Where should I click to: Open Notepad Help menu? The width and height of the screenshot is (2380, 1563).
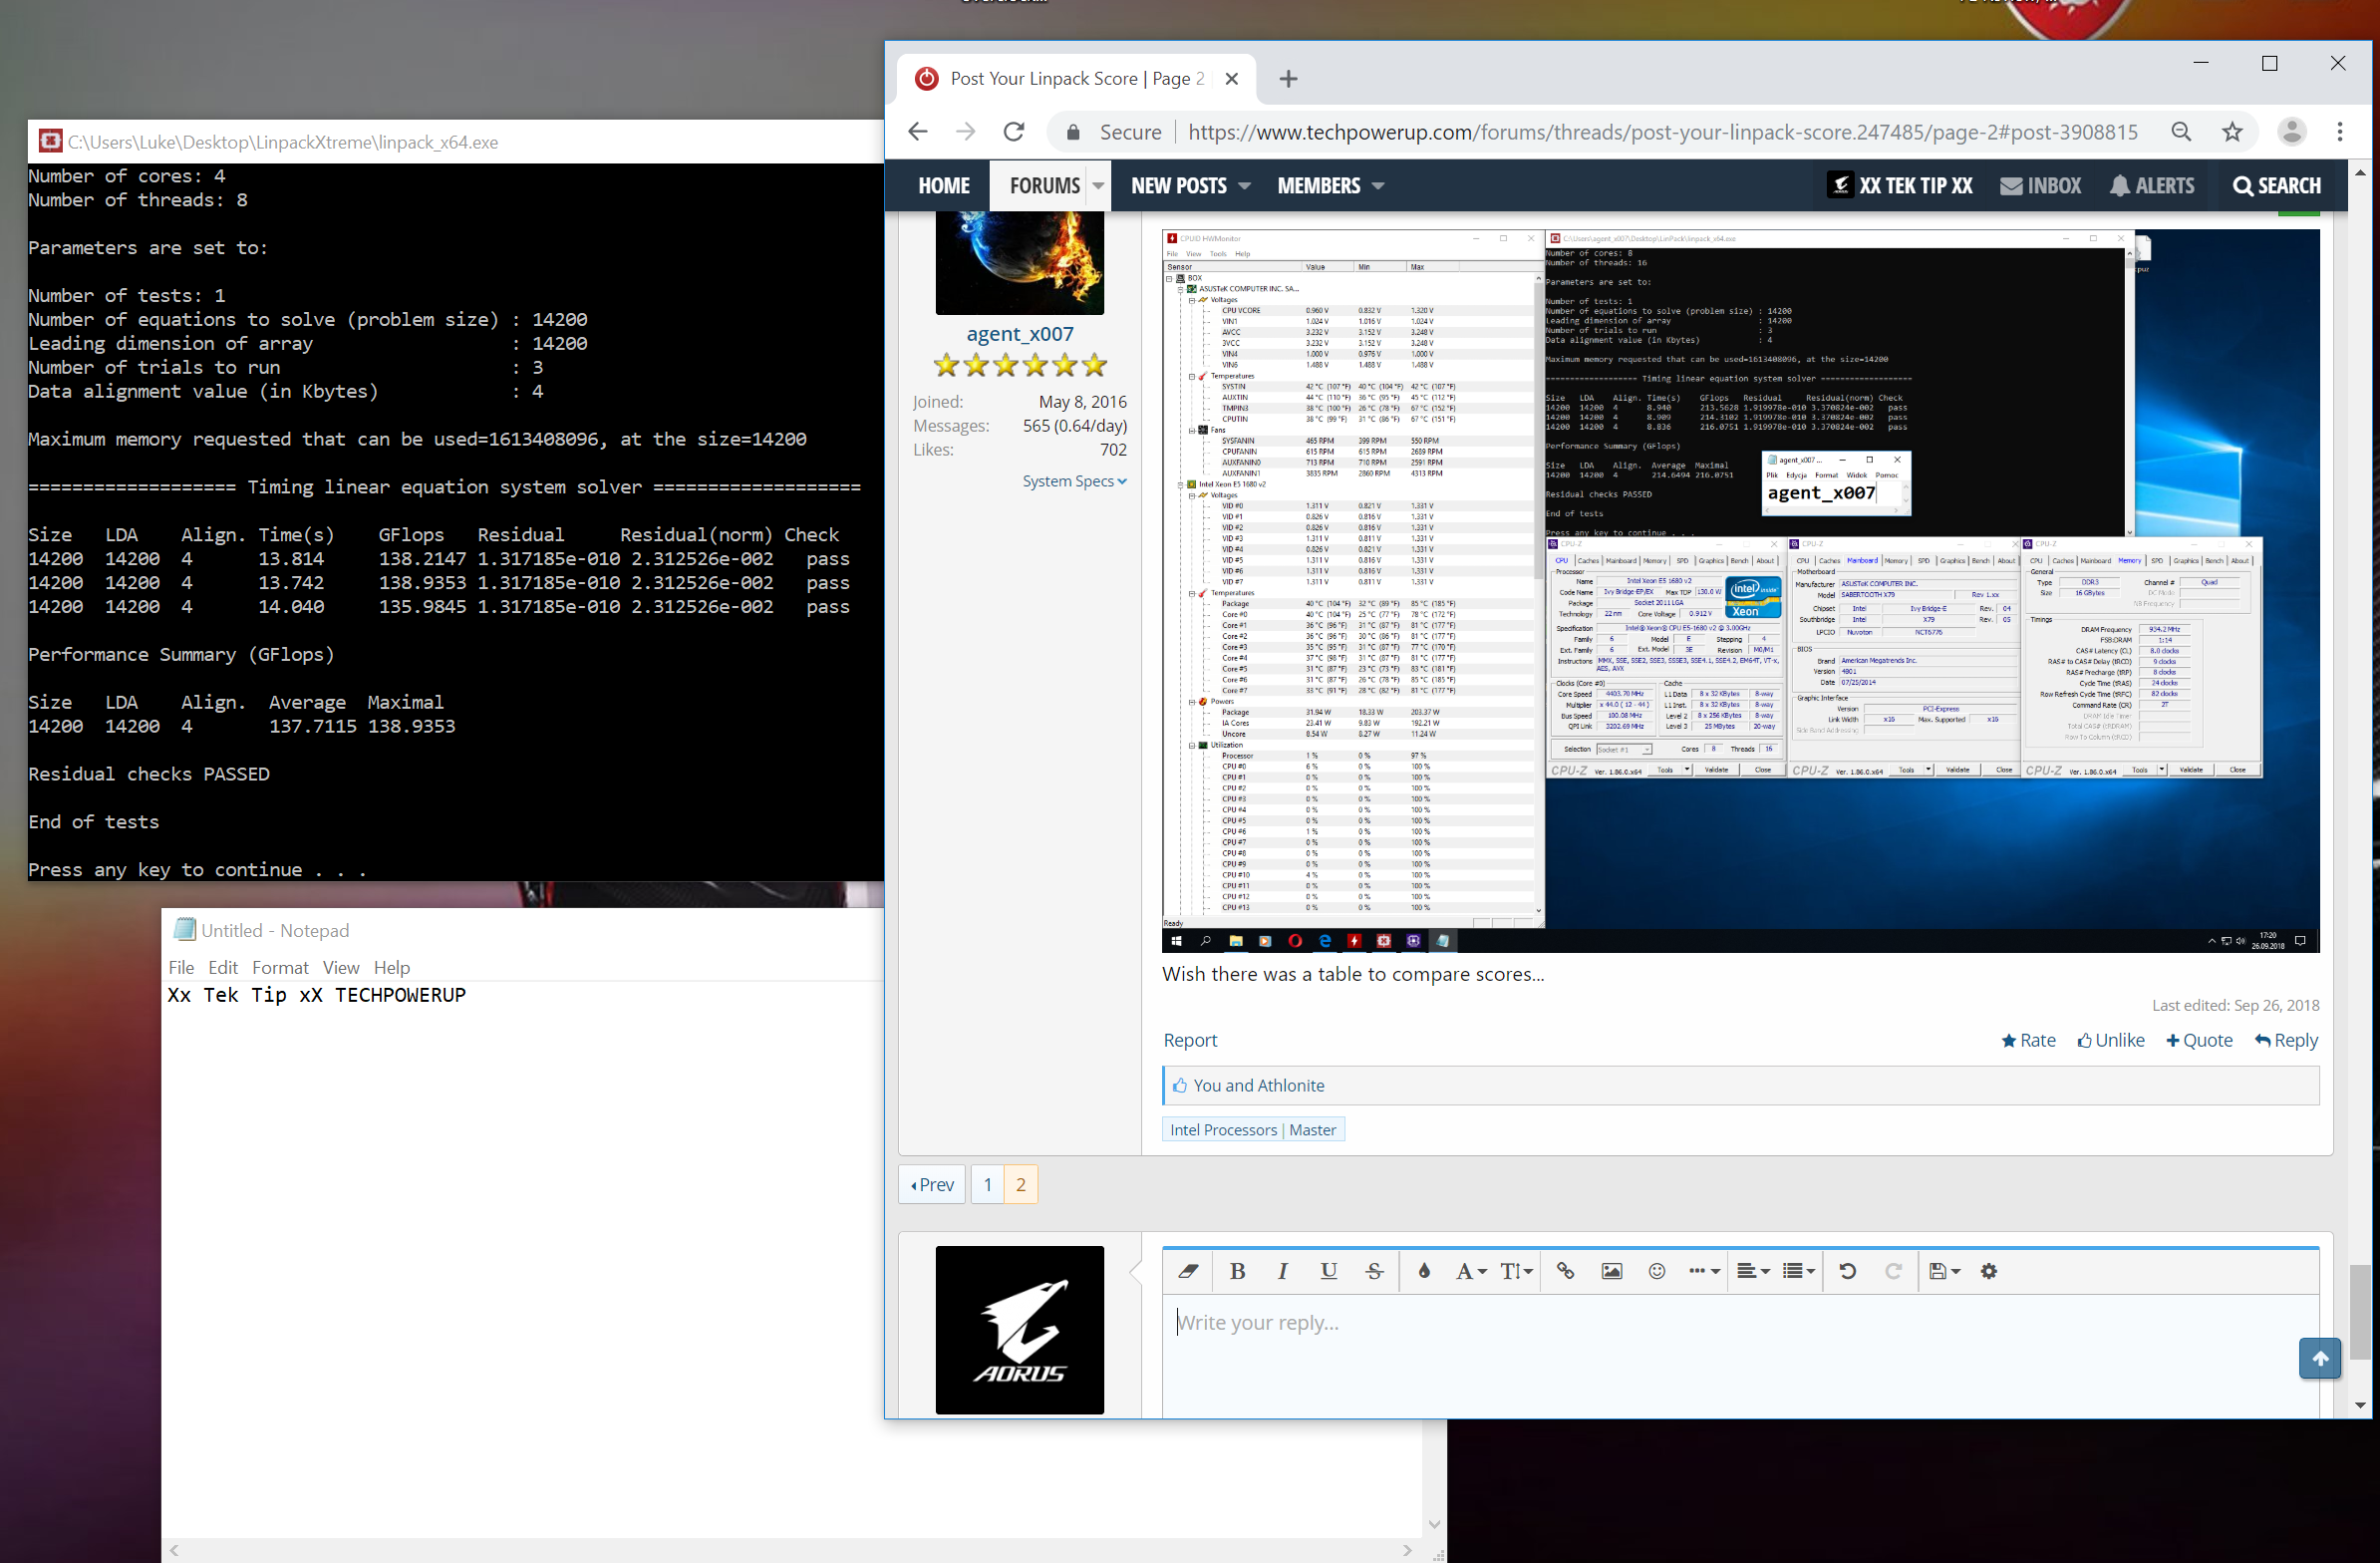click(392, 967)
